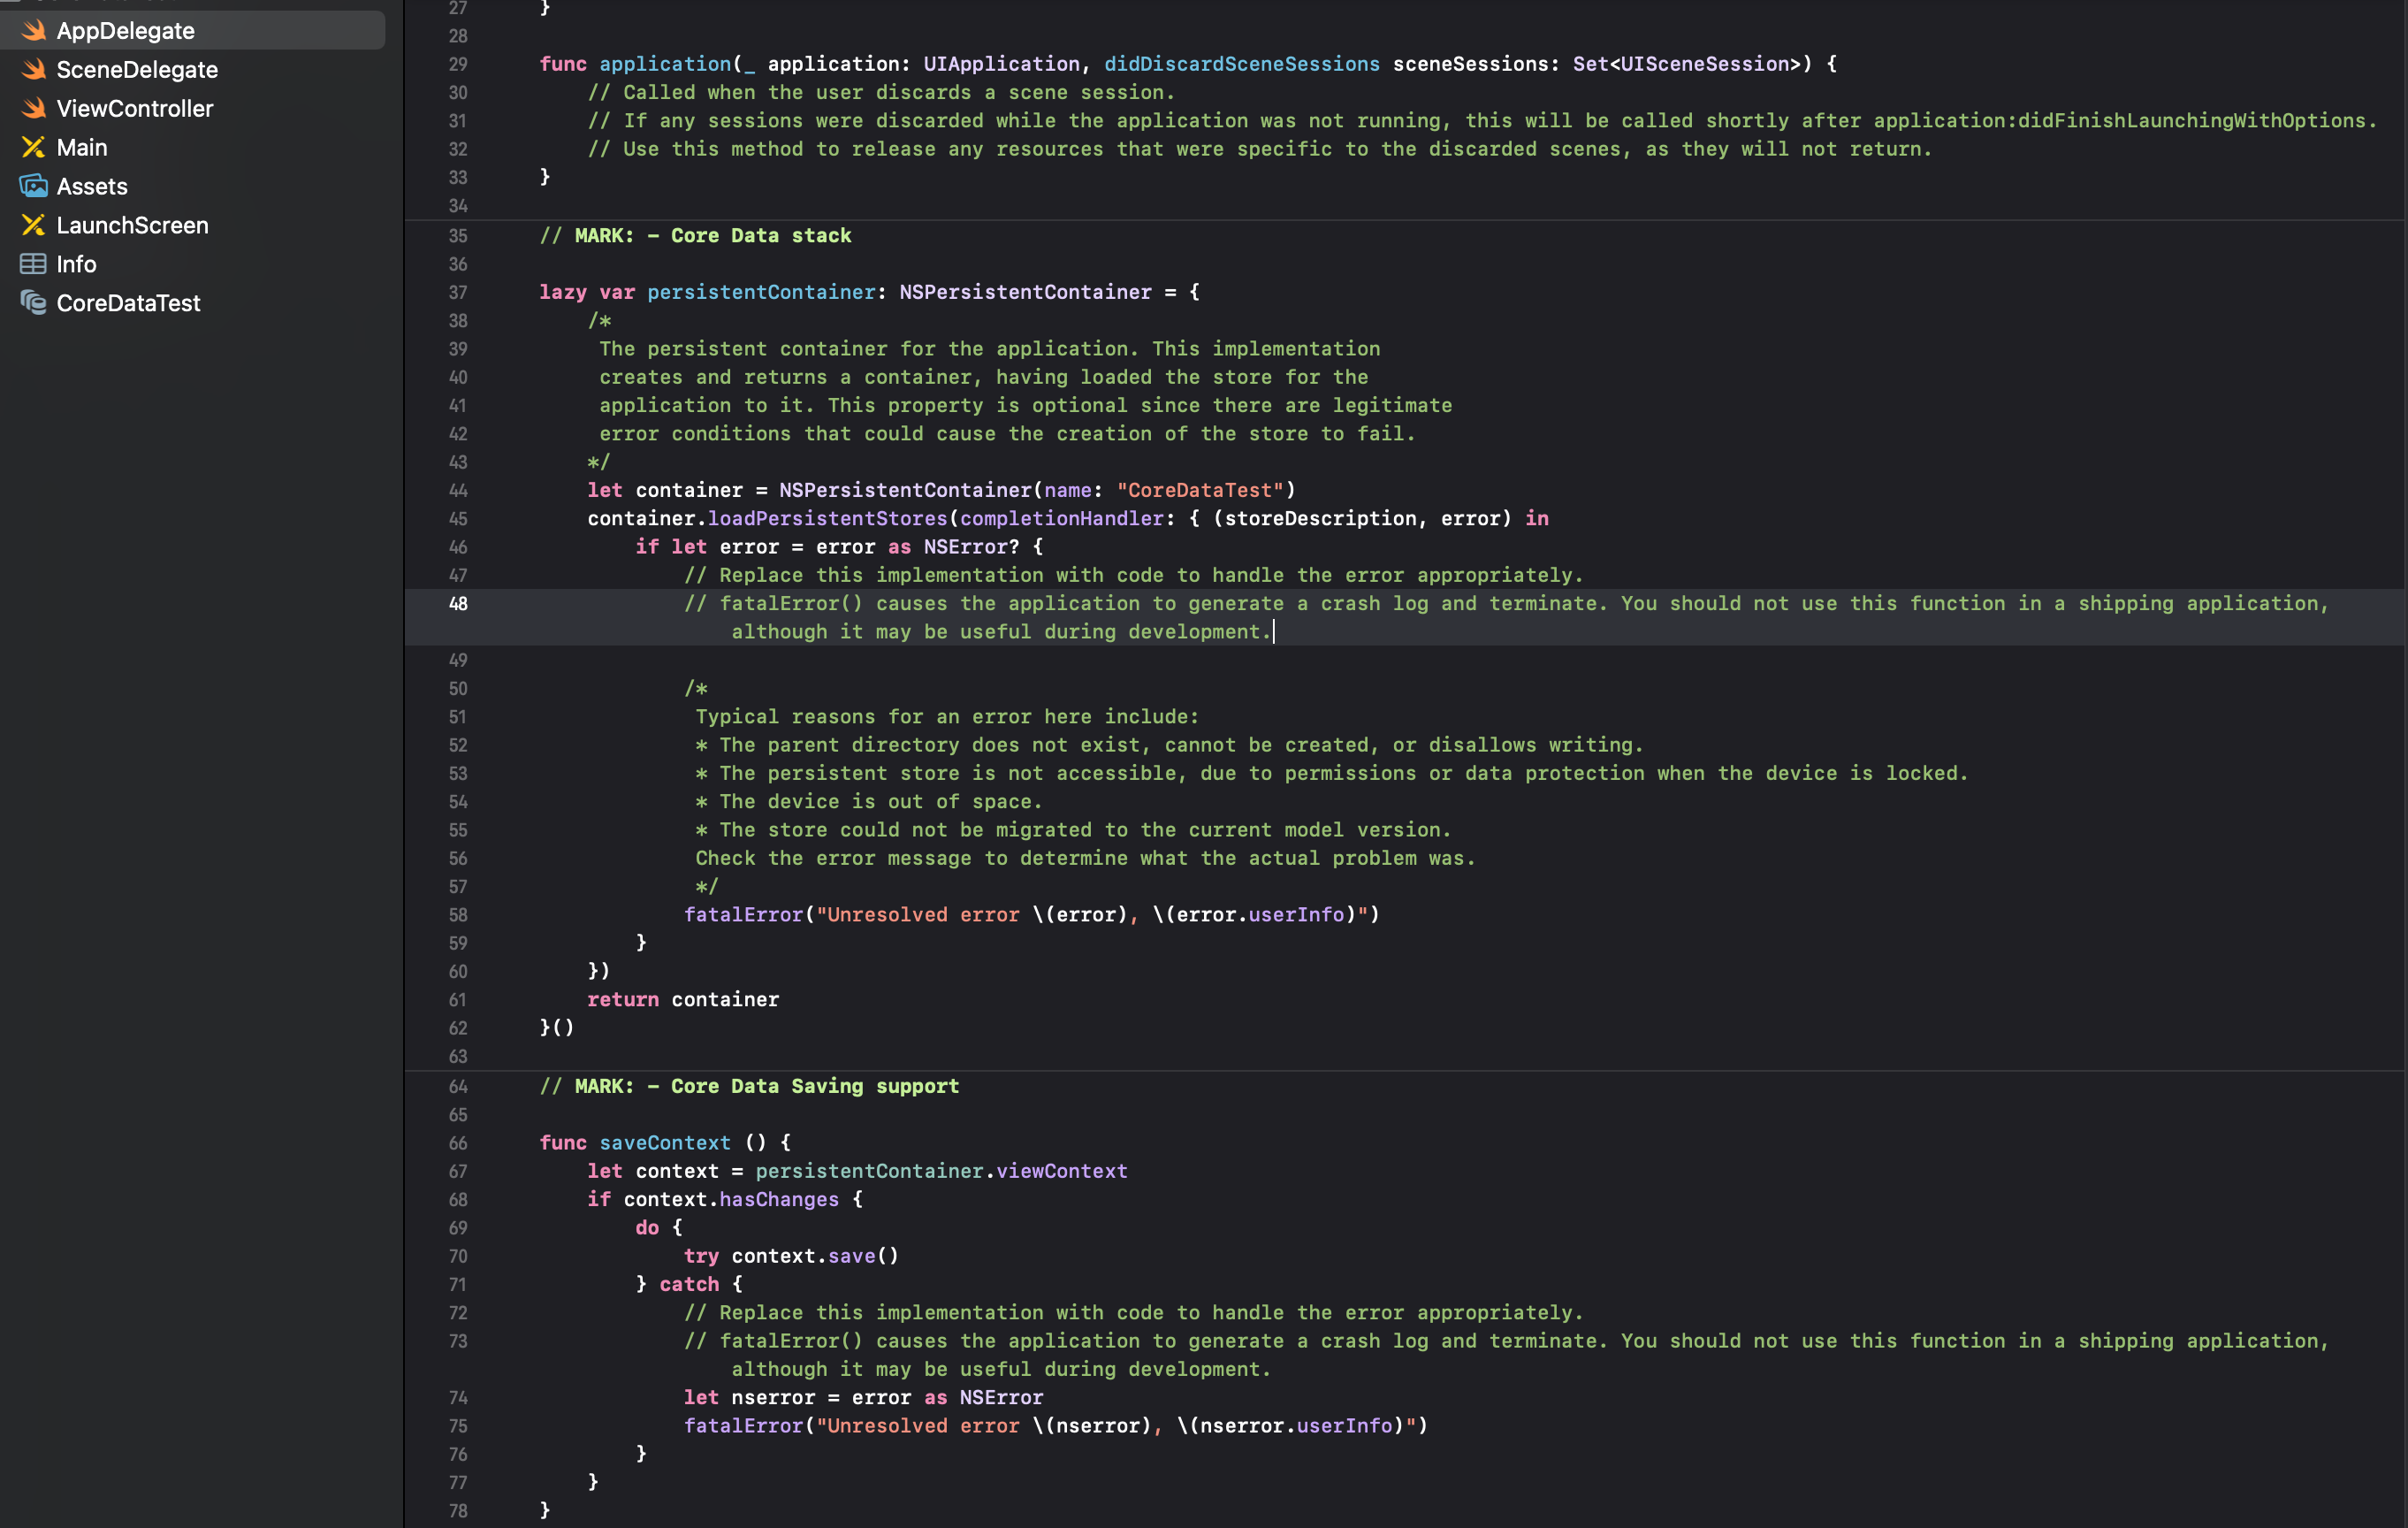Click the Assets catalog icon
This screenshot has height=1528, width=2408.
[34, 187]
